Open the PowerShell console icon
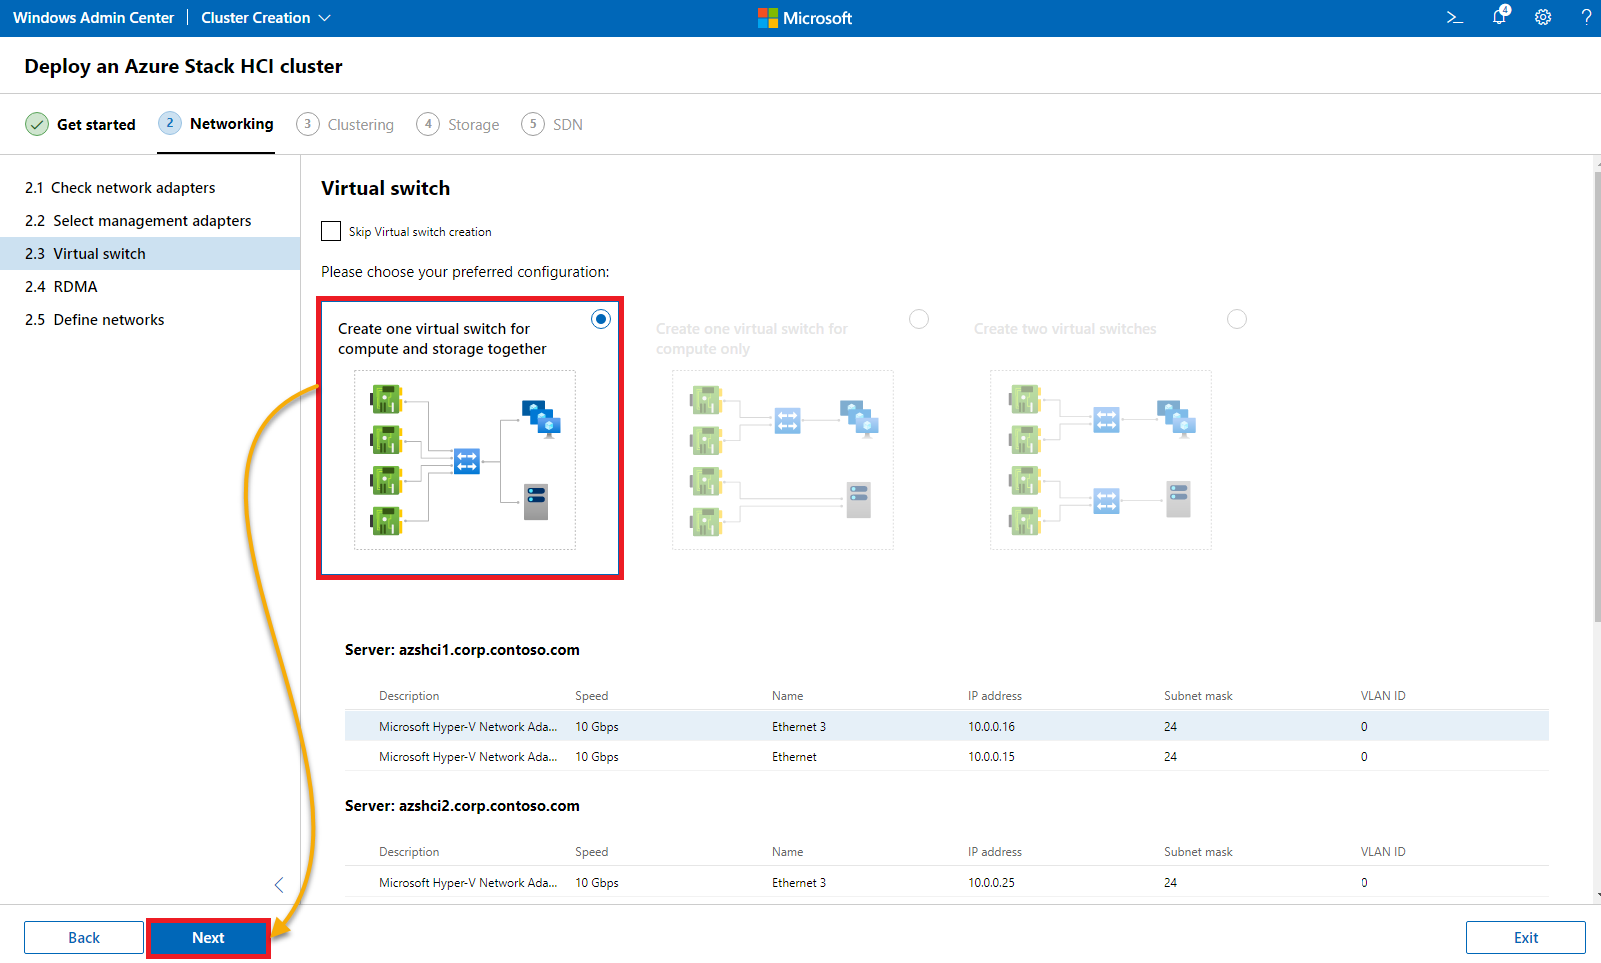This screenshot has width=1601, height=963. coord(1455,18)
